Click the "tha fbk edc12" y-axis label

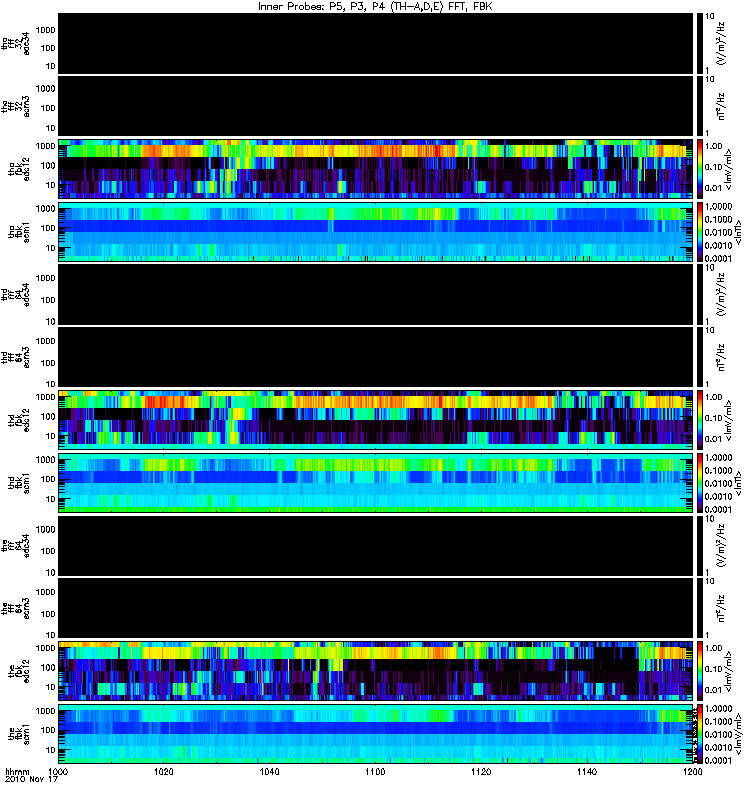click(19, 169)
